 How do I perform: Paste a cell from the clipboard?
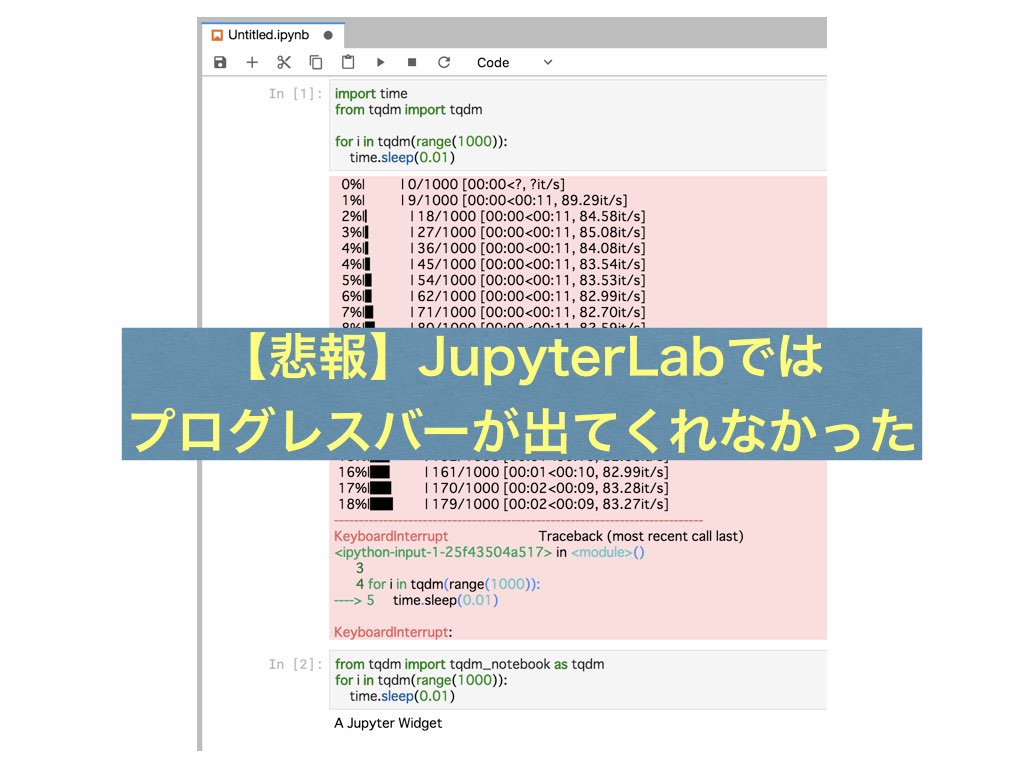(347, 62)
